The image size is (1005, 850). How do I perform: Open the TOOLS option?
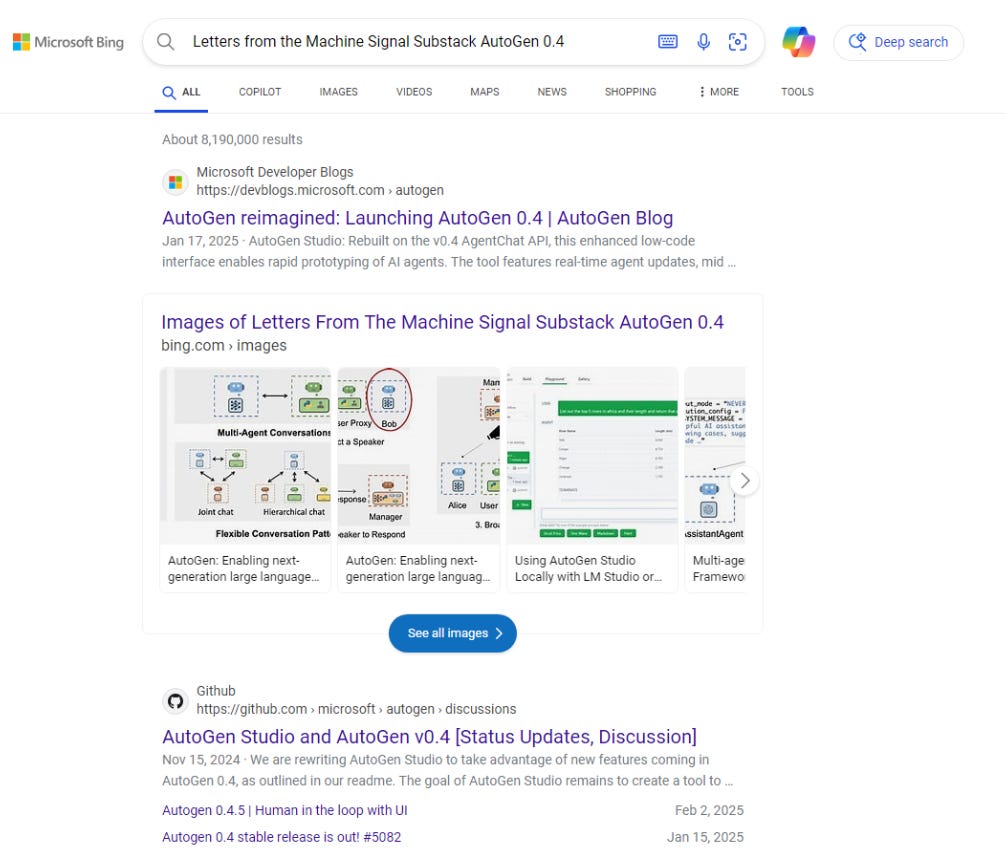tap(797, 92)
